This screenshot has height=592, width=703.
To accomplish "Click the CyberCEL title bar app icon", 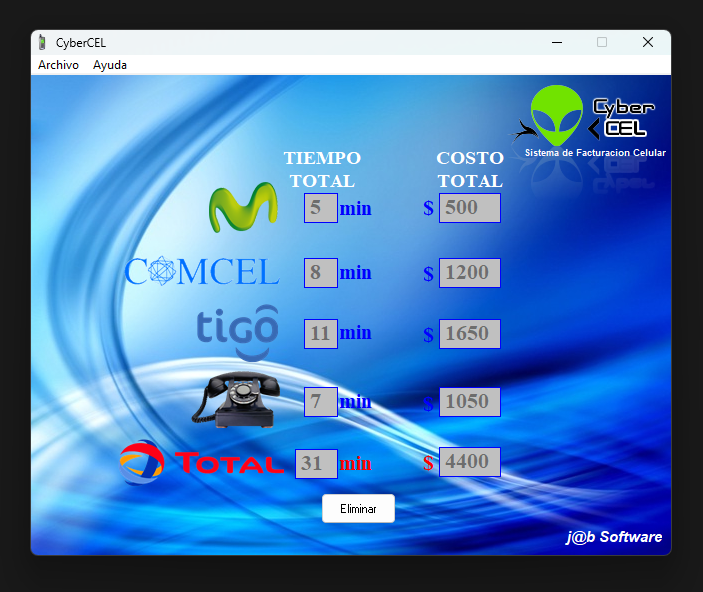I will (42, 42).
